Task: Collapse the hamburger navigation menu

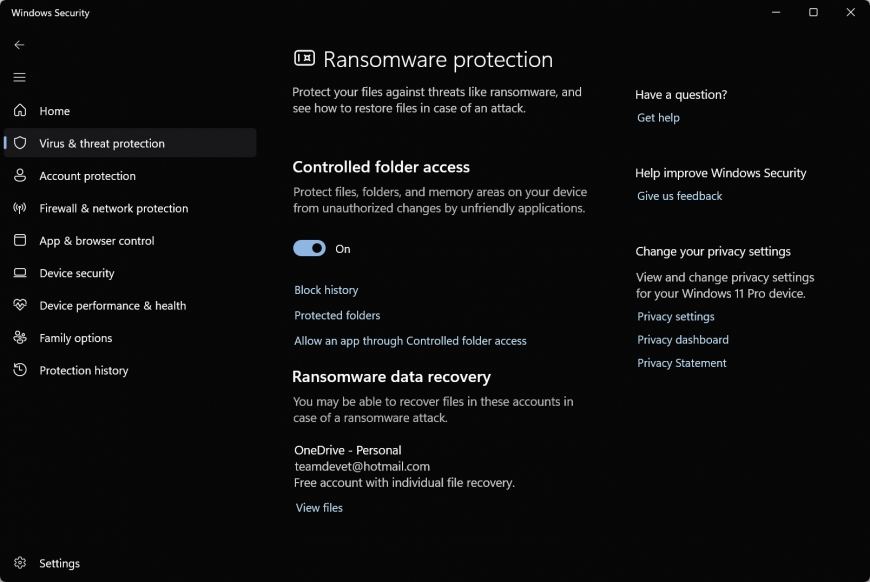Action: point(19,77)
